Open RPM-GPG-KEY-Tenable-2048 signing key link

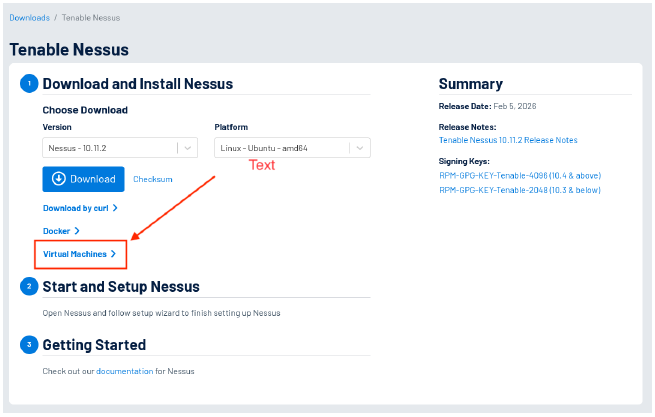(x=520, y=190)
